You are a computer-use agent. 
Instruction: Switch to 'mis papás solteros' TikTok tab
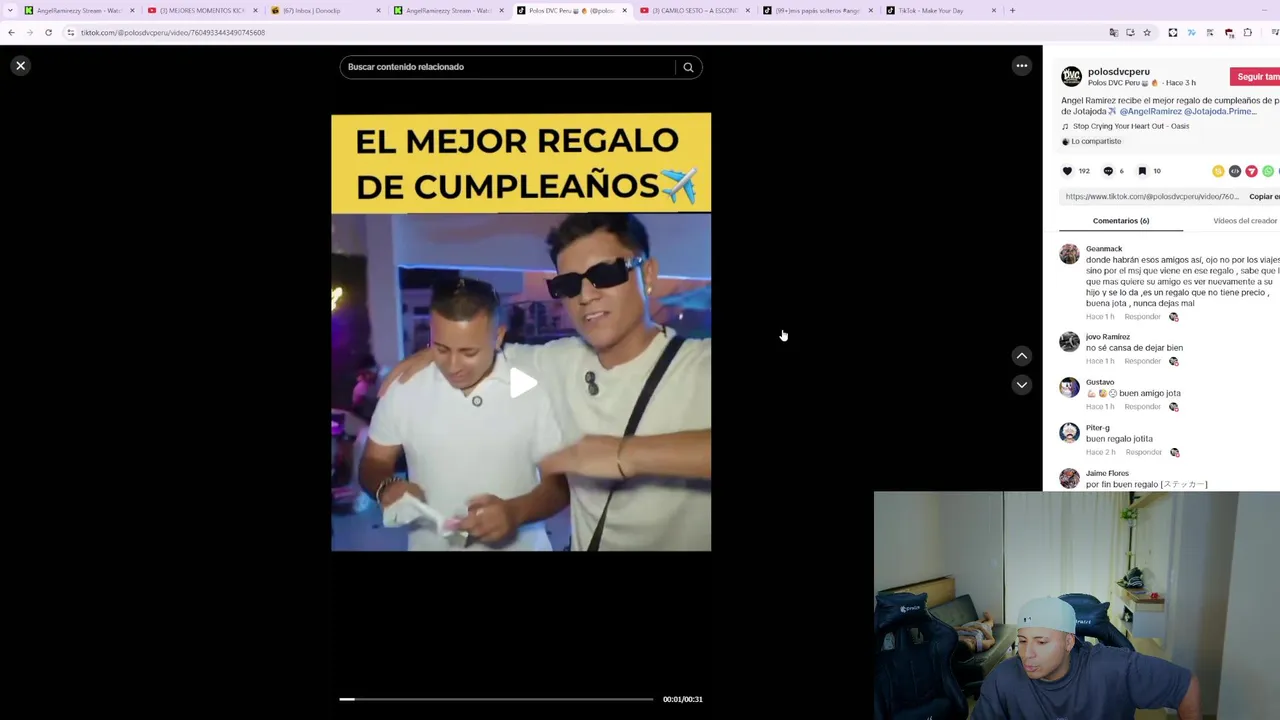pyautogui.click(x=818, y=10)
